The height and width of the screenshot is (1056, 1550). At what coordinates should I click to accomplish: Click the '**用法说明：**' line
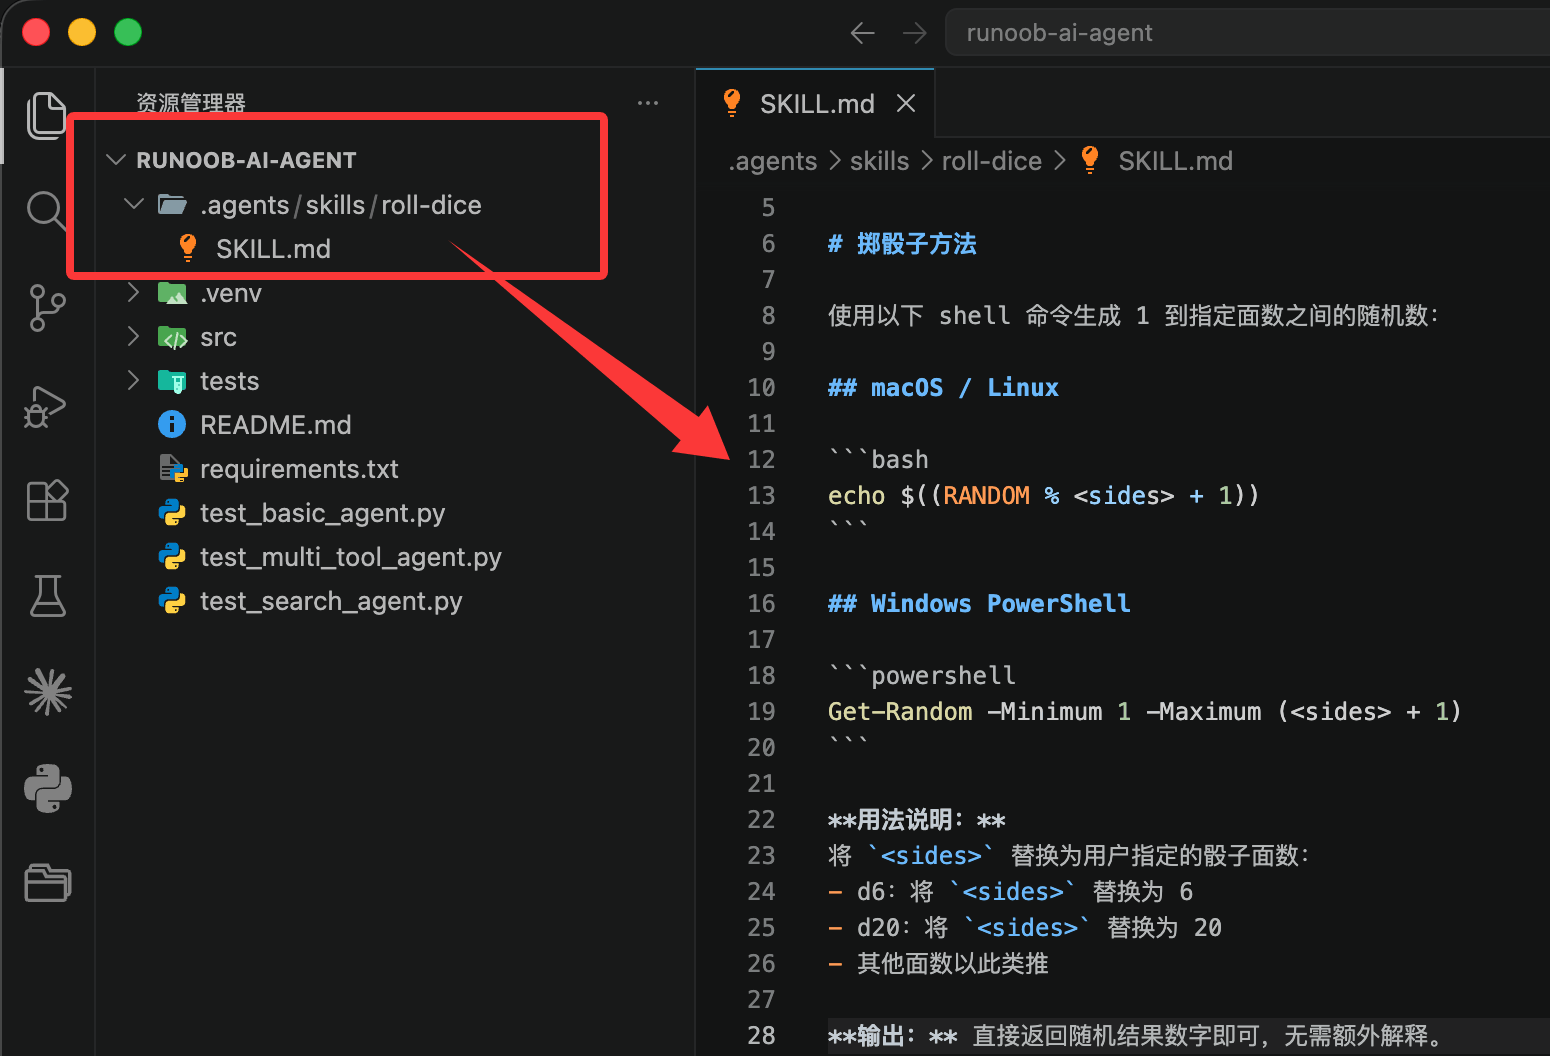pos(917,820)
